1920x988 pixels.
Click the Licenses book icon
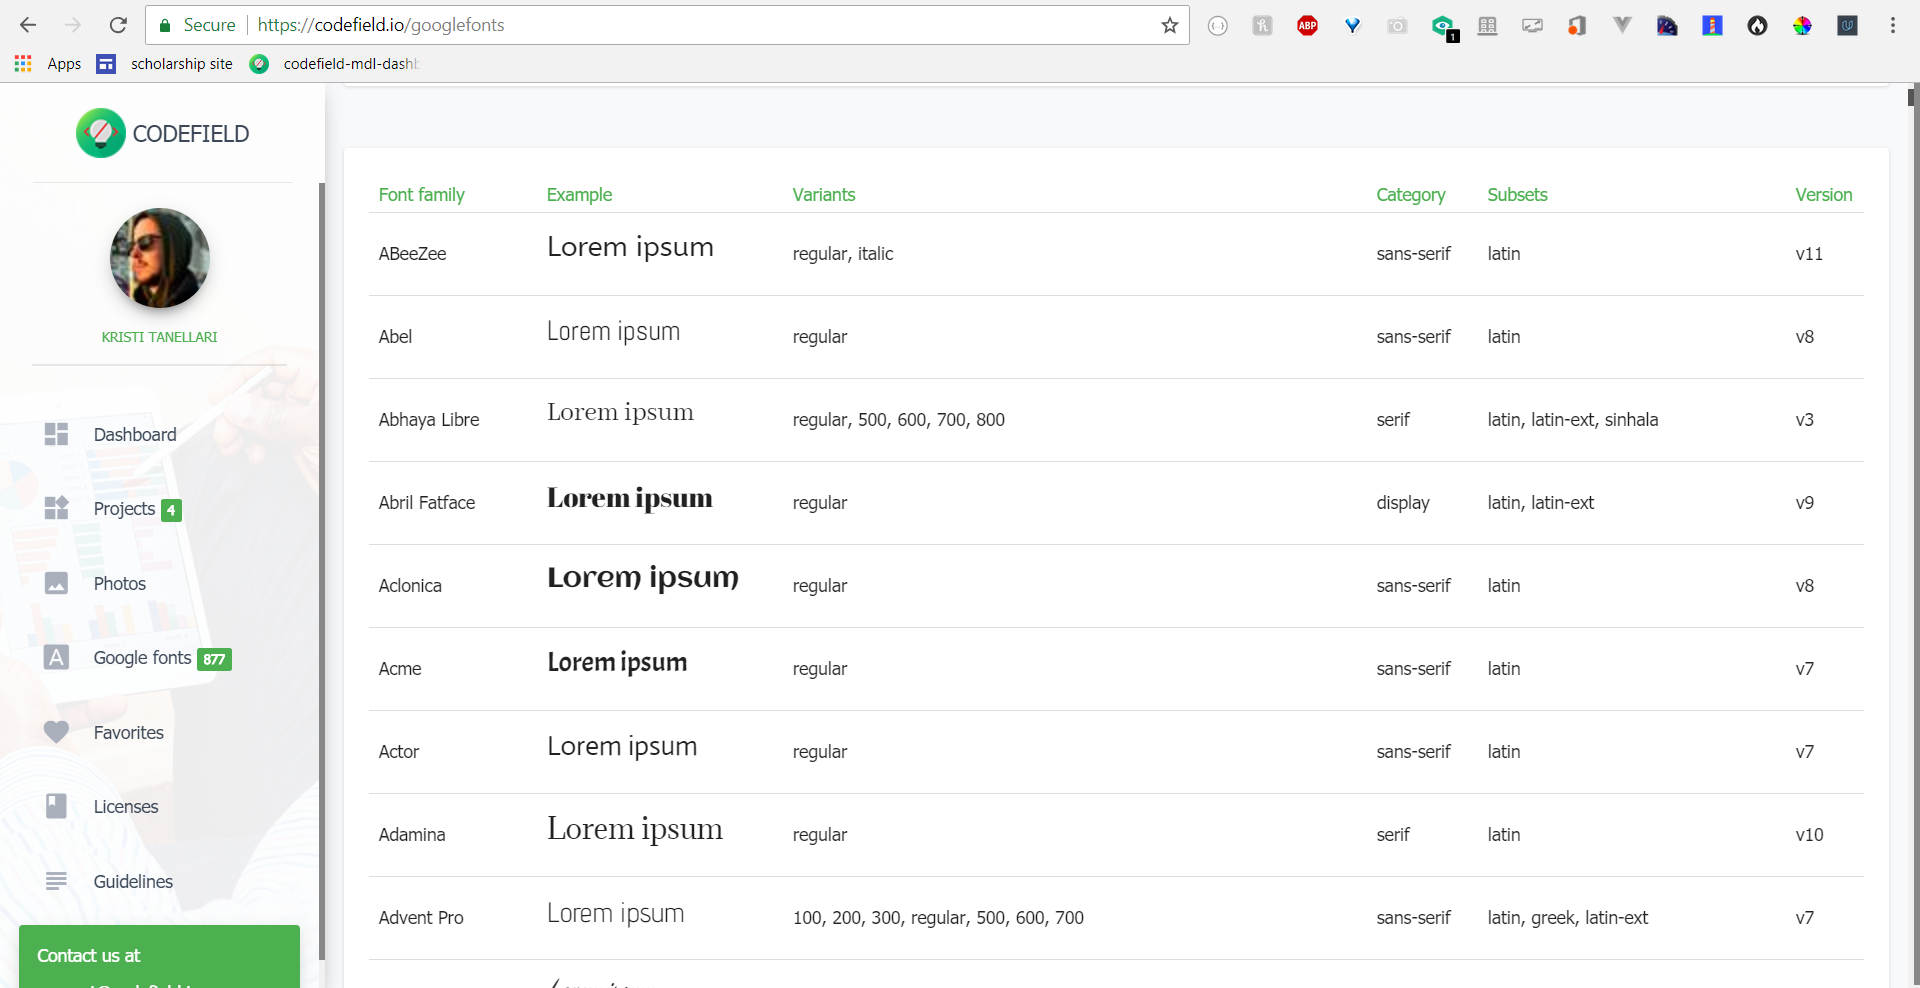57,806
